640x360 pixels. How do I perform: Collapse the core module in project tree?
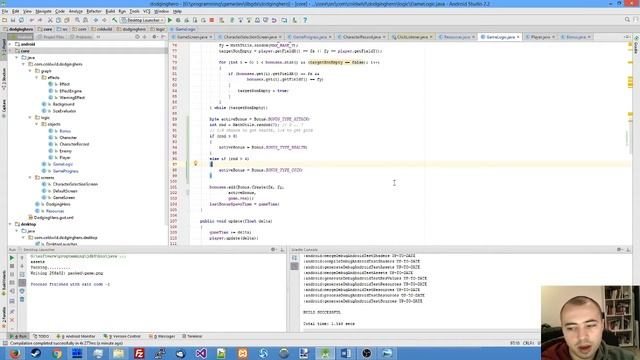pyautogui.click(x=10, y=51)
